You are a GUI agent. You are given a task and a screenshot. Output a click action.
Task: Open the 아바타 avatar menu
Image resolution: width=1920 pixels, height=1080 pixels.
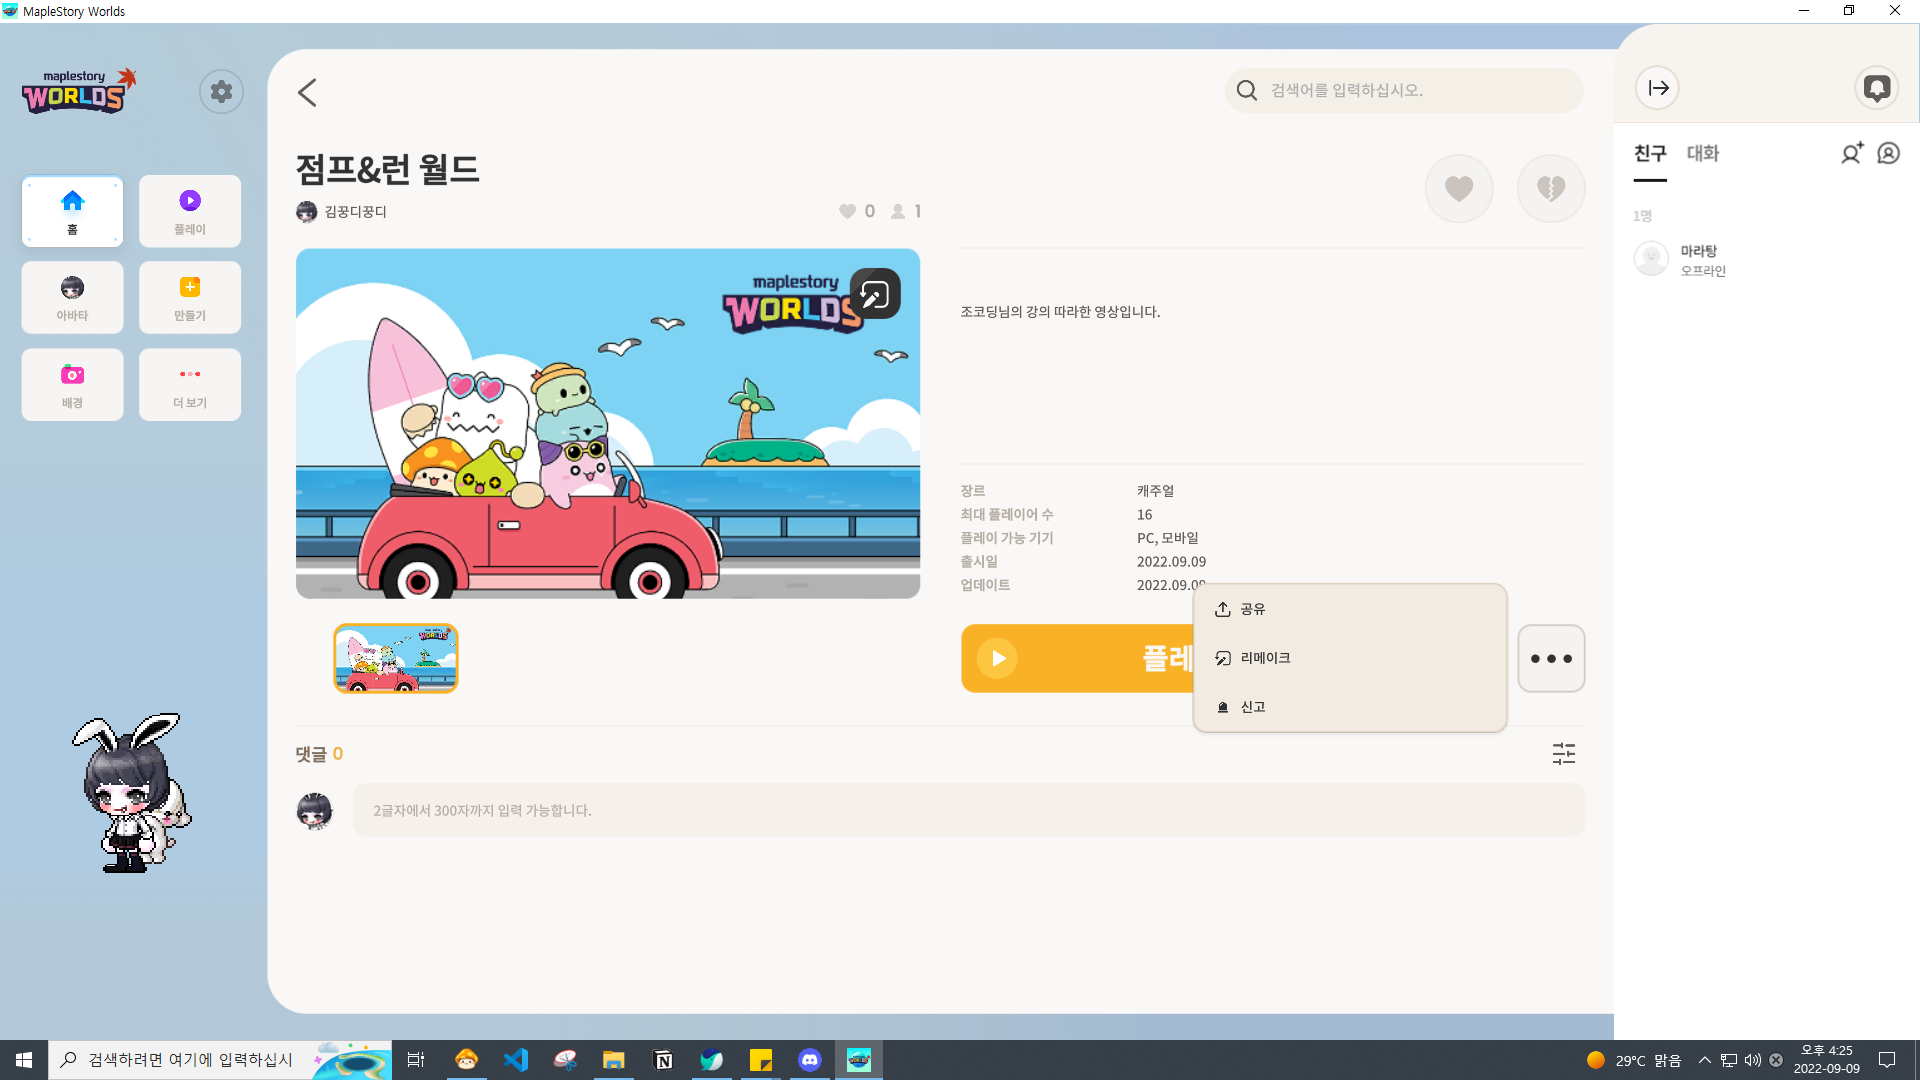(x=72, y=298)
